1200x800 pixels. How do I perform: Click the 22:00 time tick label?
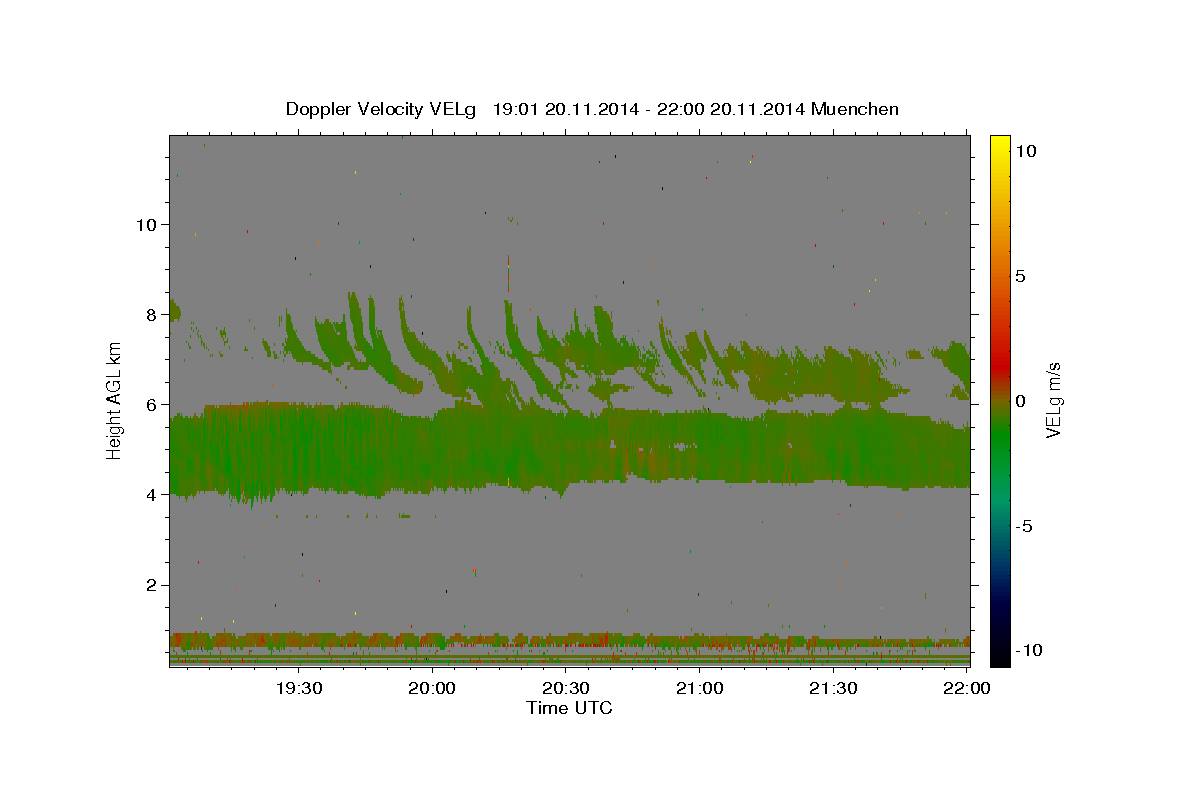[x=967, y=688]
